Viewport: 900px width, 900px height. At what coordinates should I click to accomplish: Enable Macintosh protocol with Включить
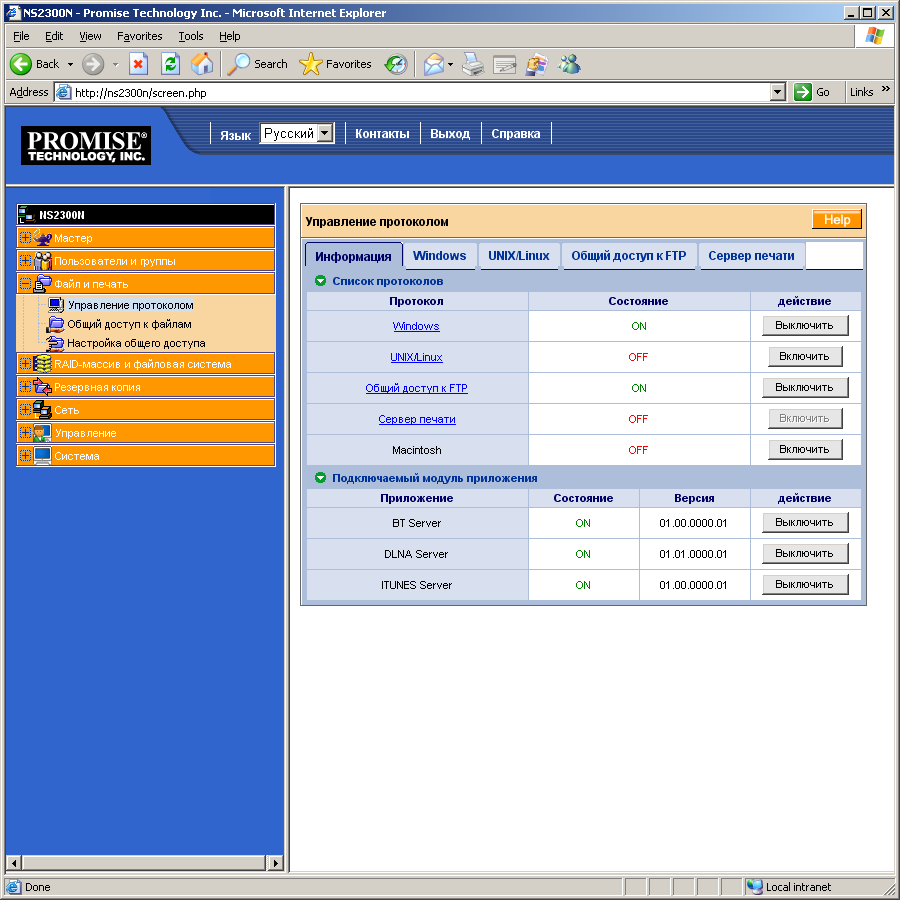click(805, 449)
